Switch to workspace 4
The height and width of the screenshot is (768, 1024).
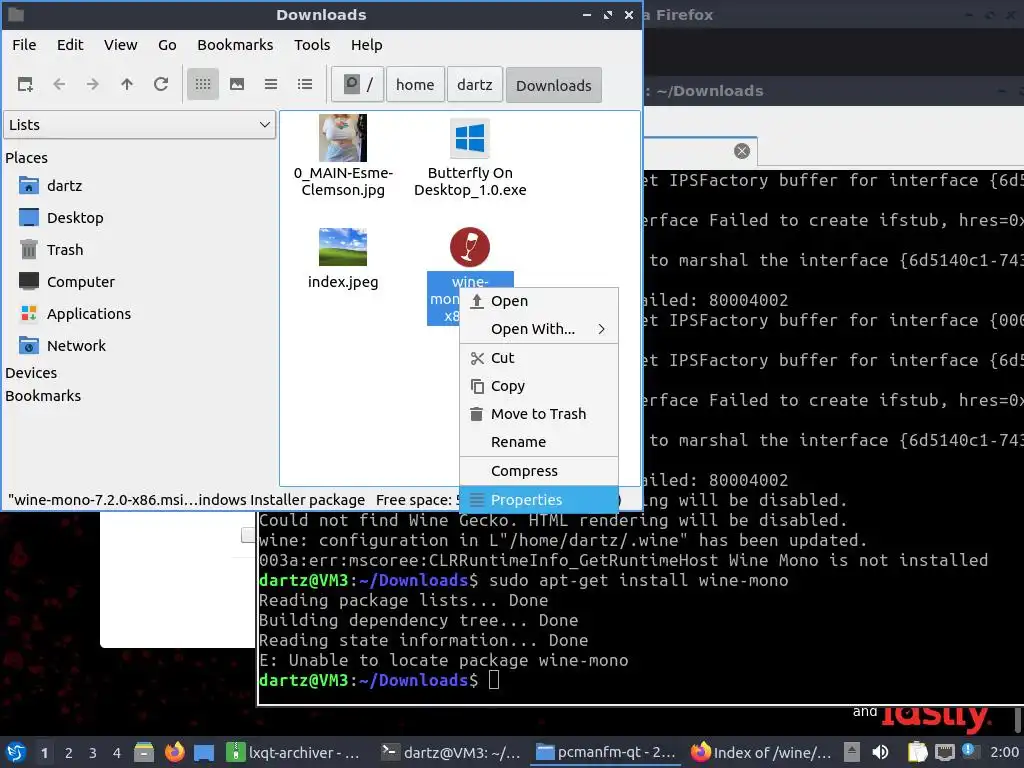117,753
